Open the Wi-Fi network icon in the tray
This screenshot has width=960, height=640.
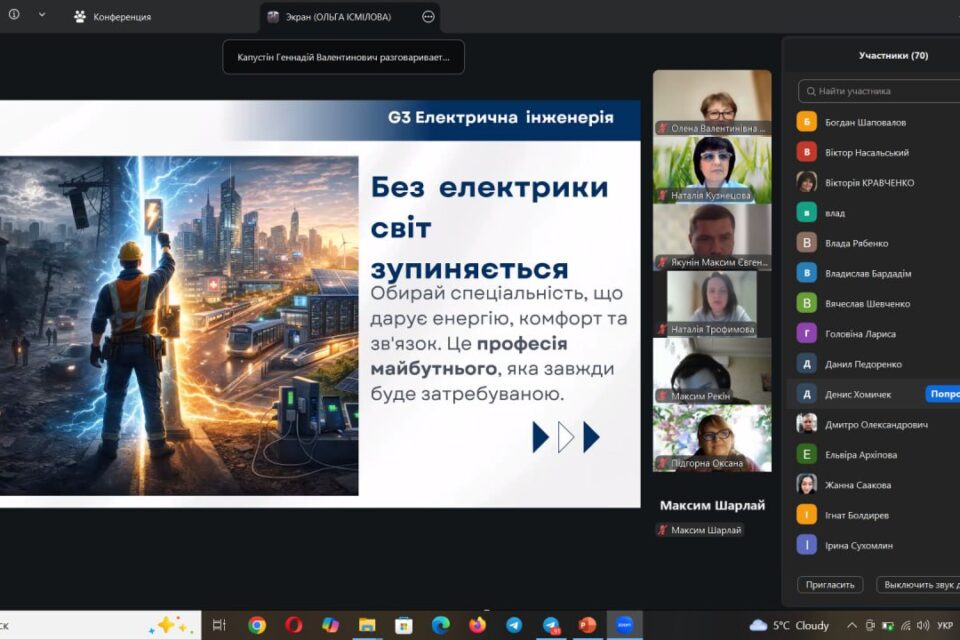coord(906,625)
